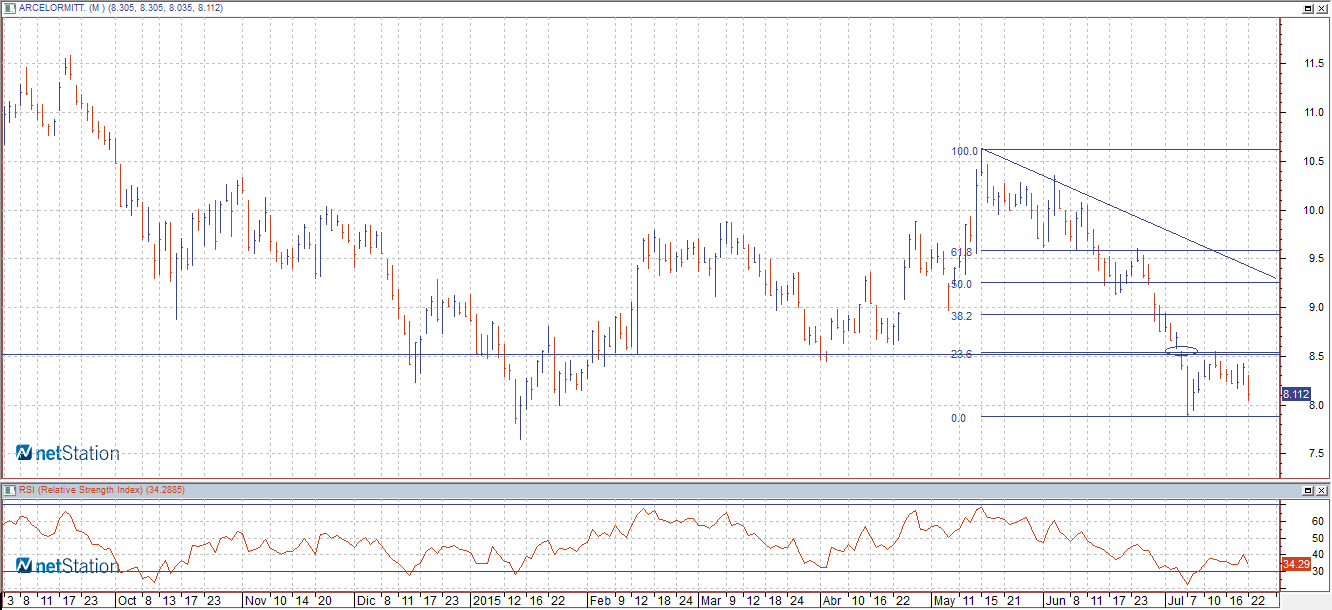Close the ARCELORMITT. price chart panel
This screenshot has width=1332, height=610.
(x=1322, y=8)
